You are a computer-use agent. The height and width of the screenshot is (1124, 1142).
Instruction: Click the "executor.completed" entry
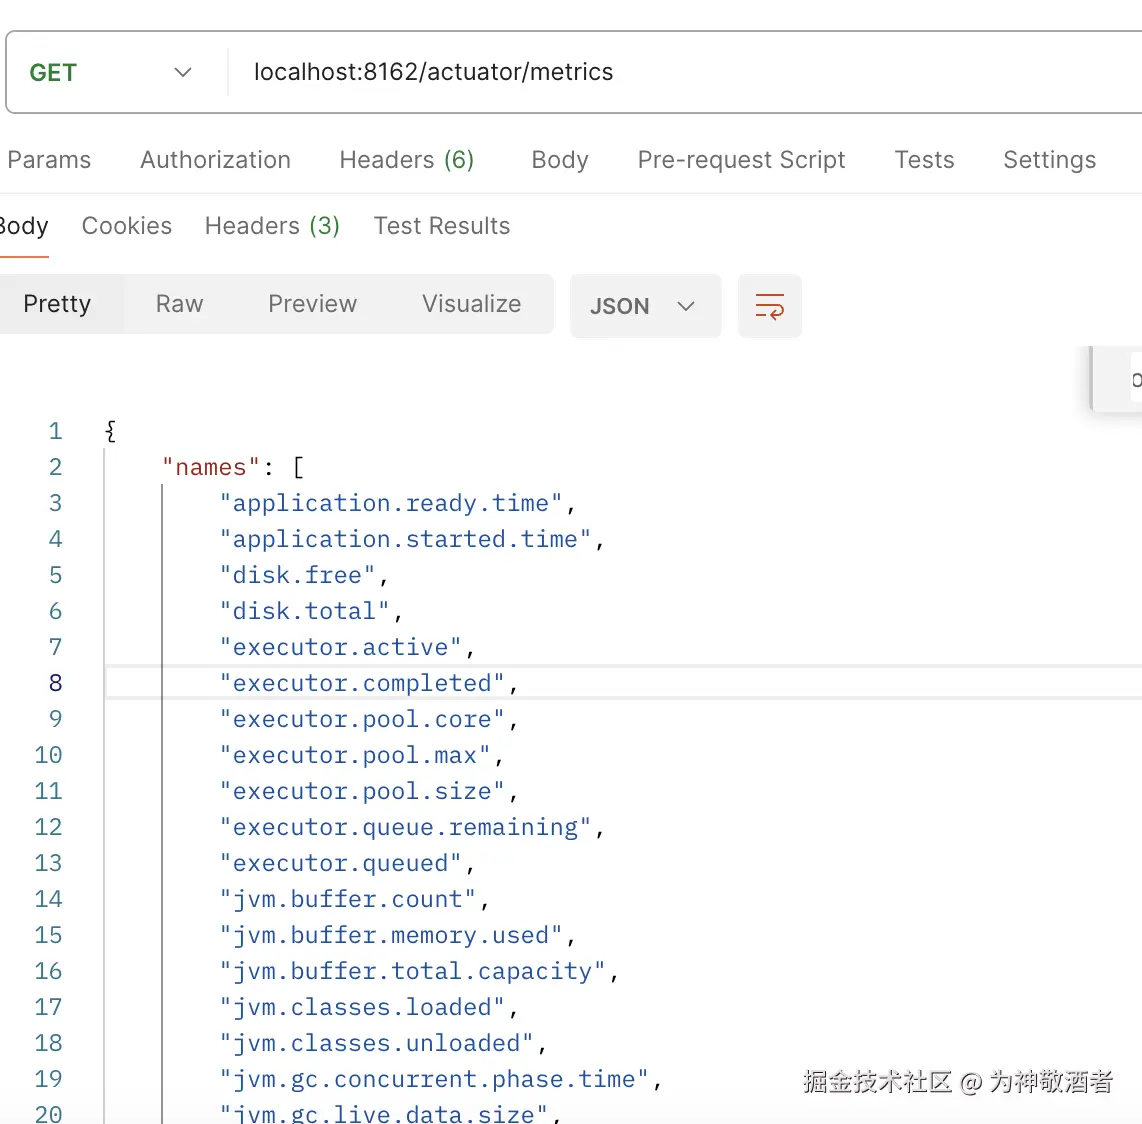[362, 683]
